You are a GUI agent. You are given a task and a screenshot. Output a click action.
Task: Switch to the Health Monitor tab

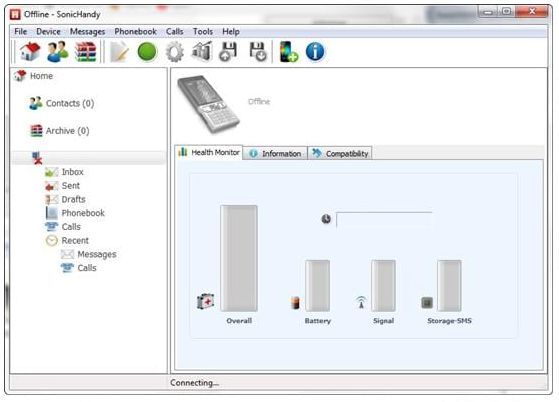tap(209, 152)
